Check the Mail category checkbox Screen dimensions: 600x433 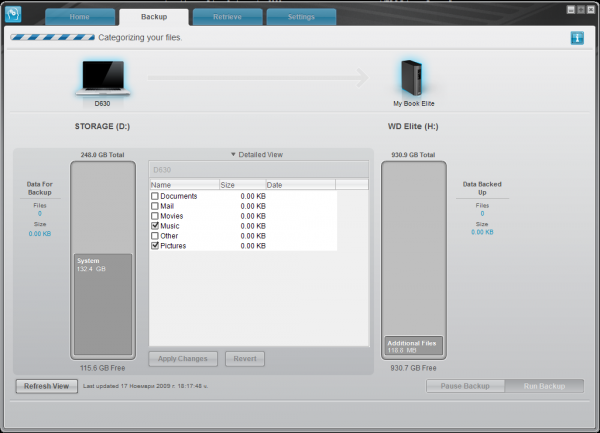point(155,206)
